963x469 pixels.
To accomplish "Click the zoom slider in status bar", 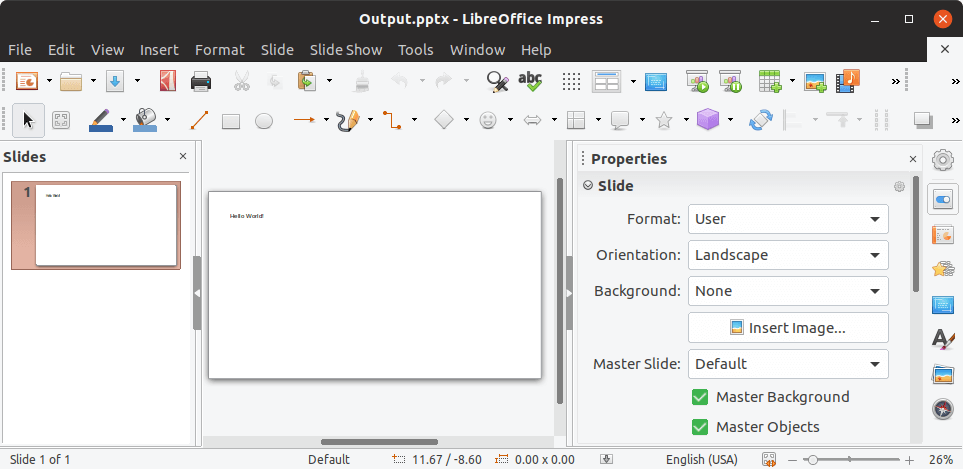I will pyautogui.click(x=851, y=459).
